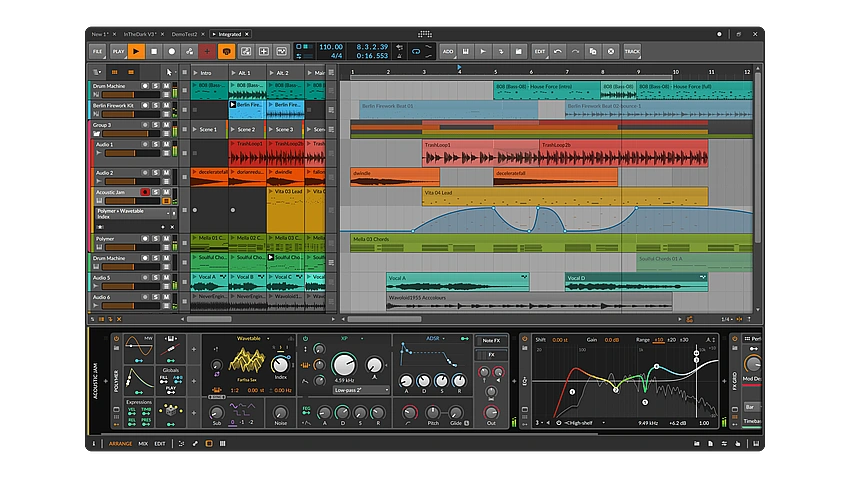Open the dashboard grid icon in title bar
This screenshot has width=850, height=478.
click(425, 34)
